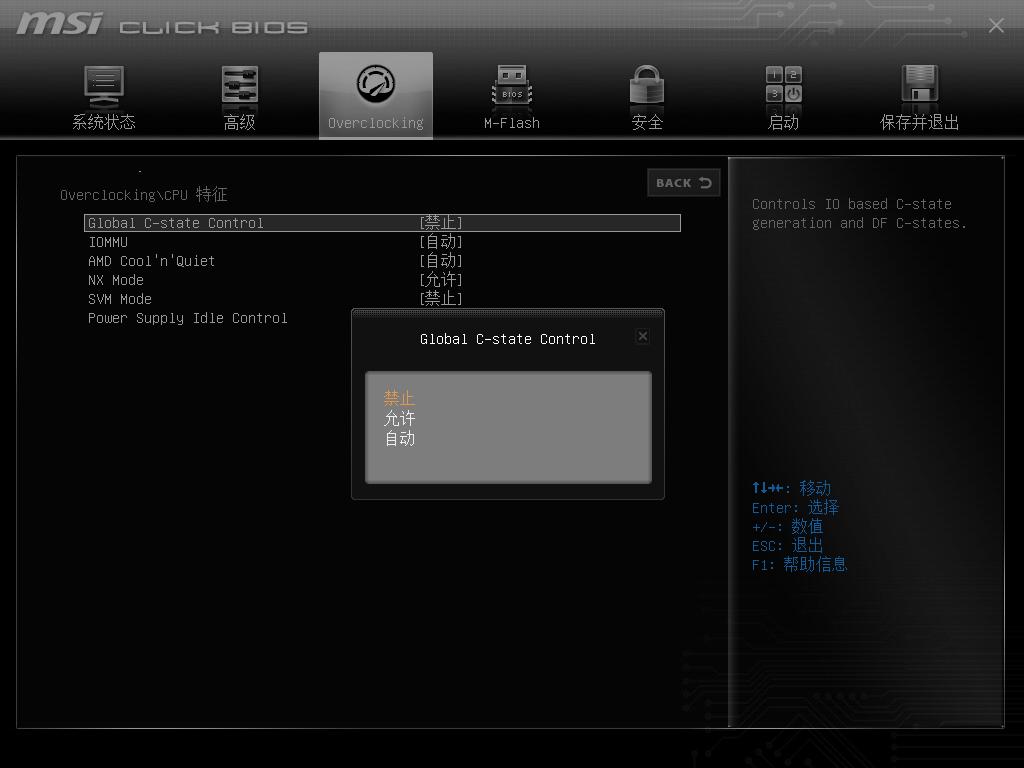The height and width of the screenshot is (768, 1024).
Task: Click the 高级 sliders icon
Action: click(x=239, y=87)
